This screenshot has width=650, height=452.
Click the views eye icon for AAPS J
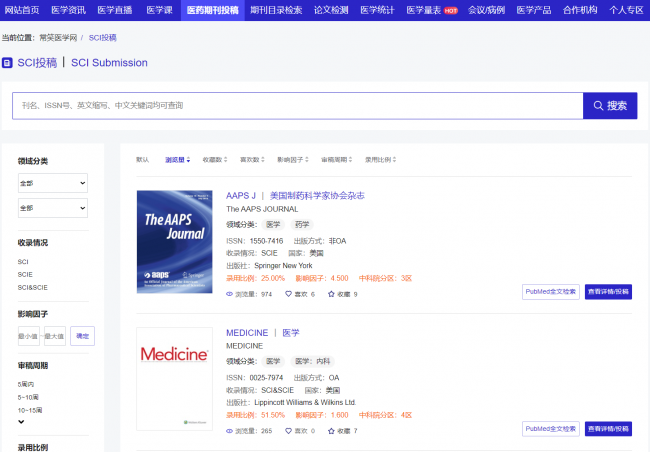click(229, 294)
